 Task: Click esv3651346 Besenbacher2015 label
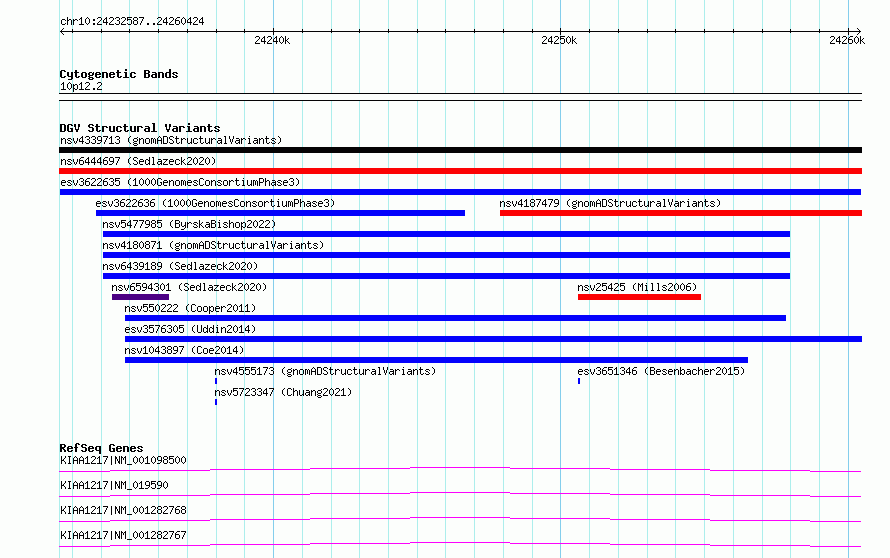coord(661,371)
